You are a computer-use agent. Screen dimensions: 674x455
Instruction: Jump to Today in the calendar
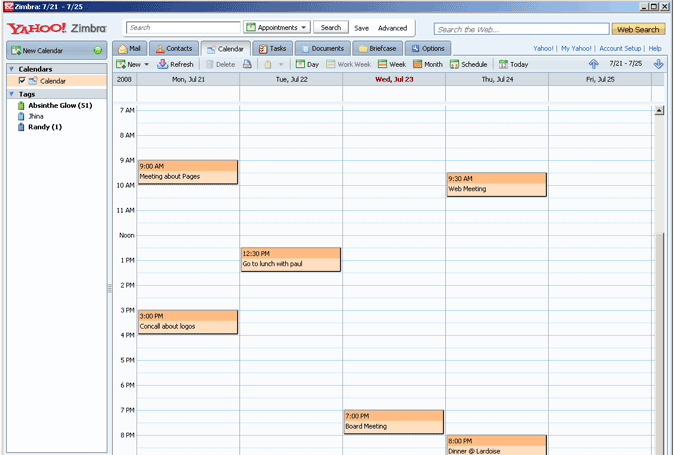pyautogui.click(x=514, y=64)
